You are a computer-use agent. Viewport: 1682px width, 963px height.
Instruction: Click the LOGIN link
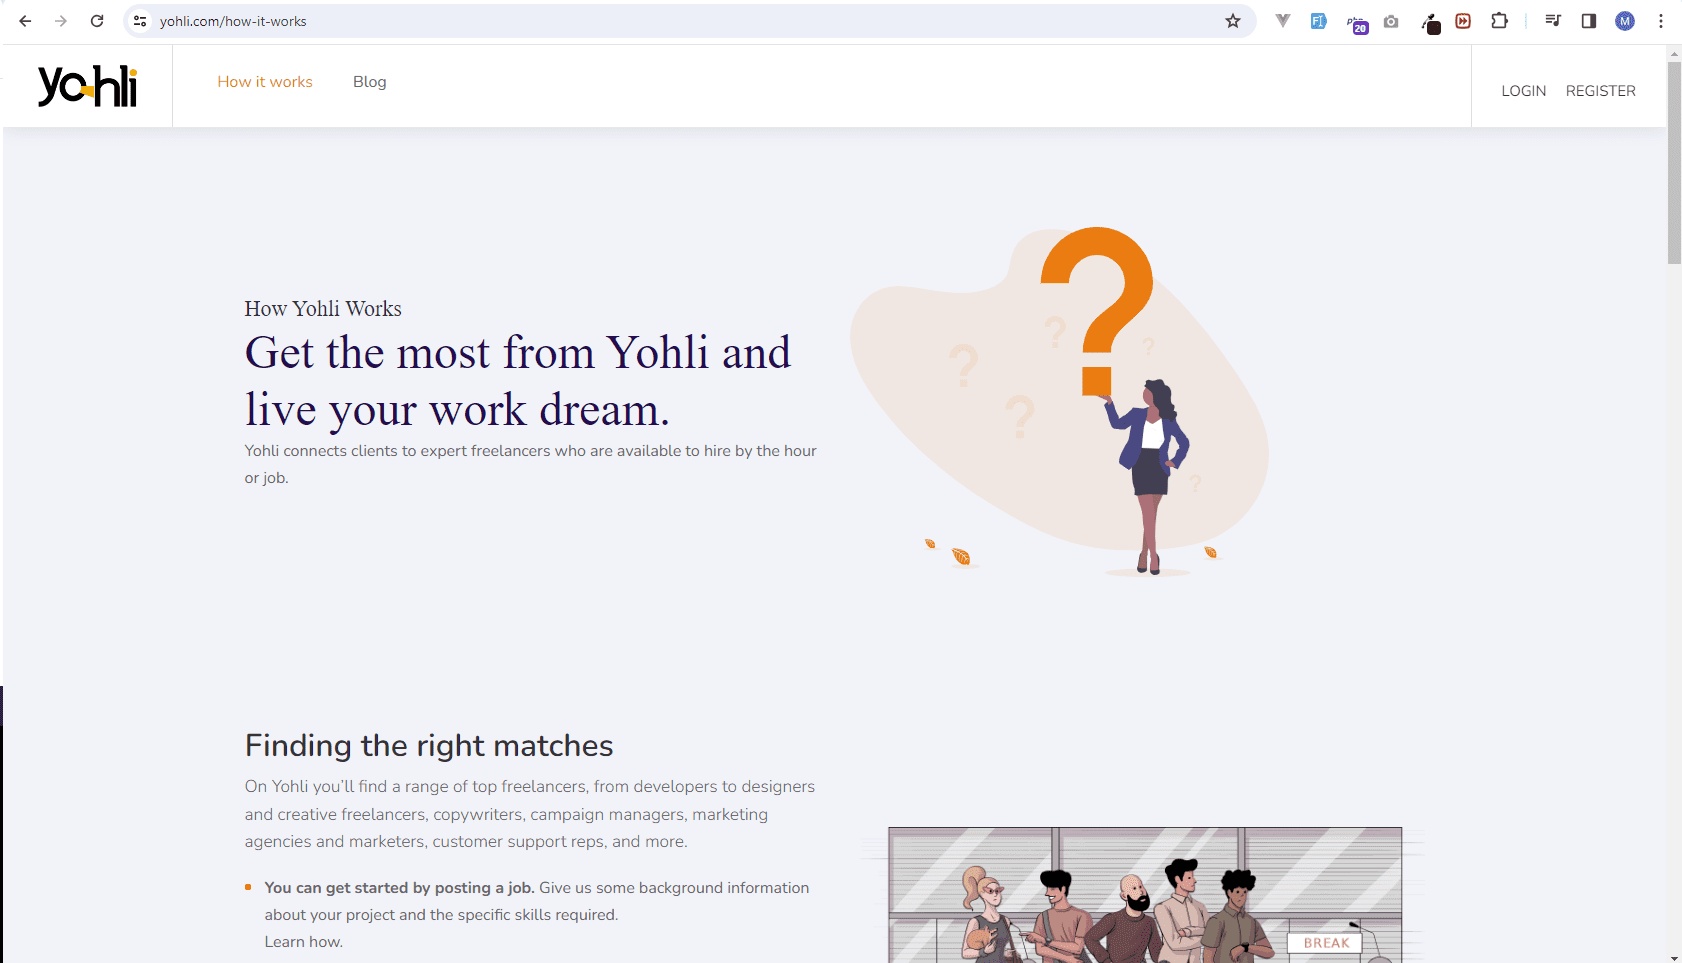point(1523,91)
